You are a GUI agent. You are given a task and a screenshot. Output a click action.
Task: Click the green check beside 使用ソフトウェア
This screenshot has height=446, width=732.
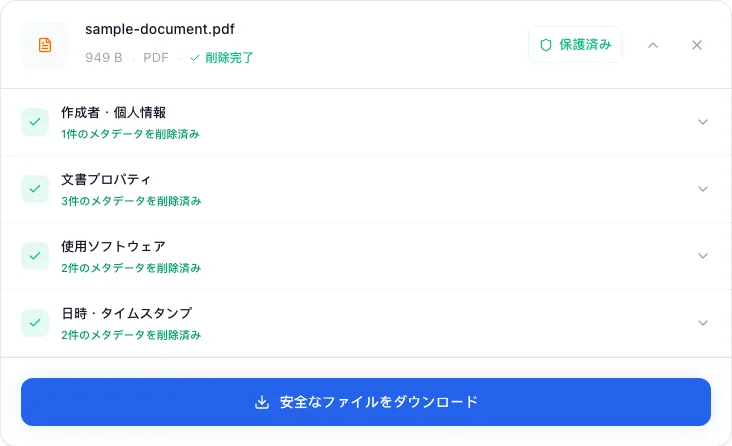(35, 256)
